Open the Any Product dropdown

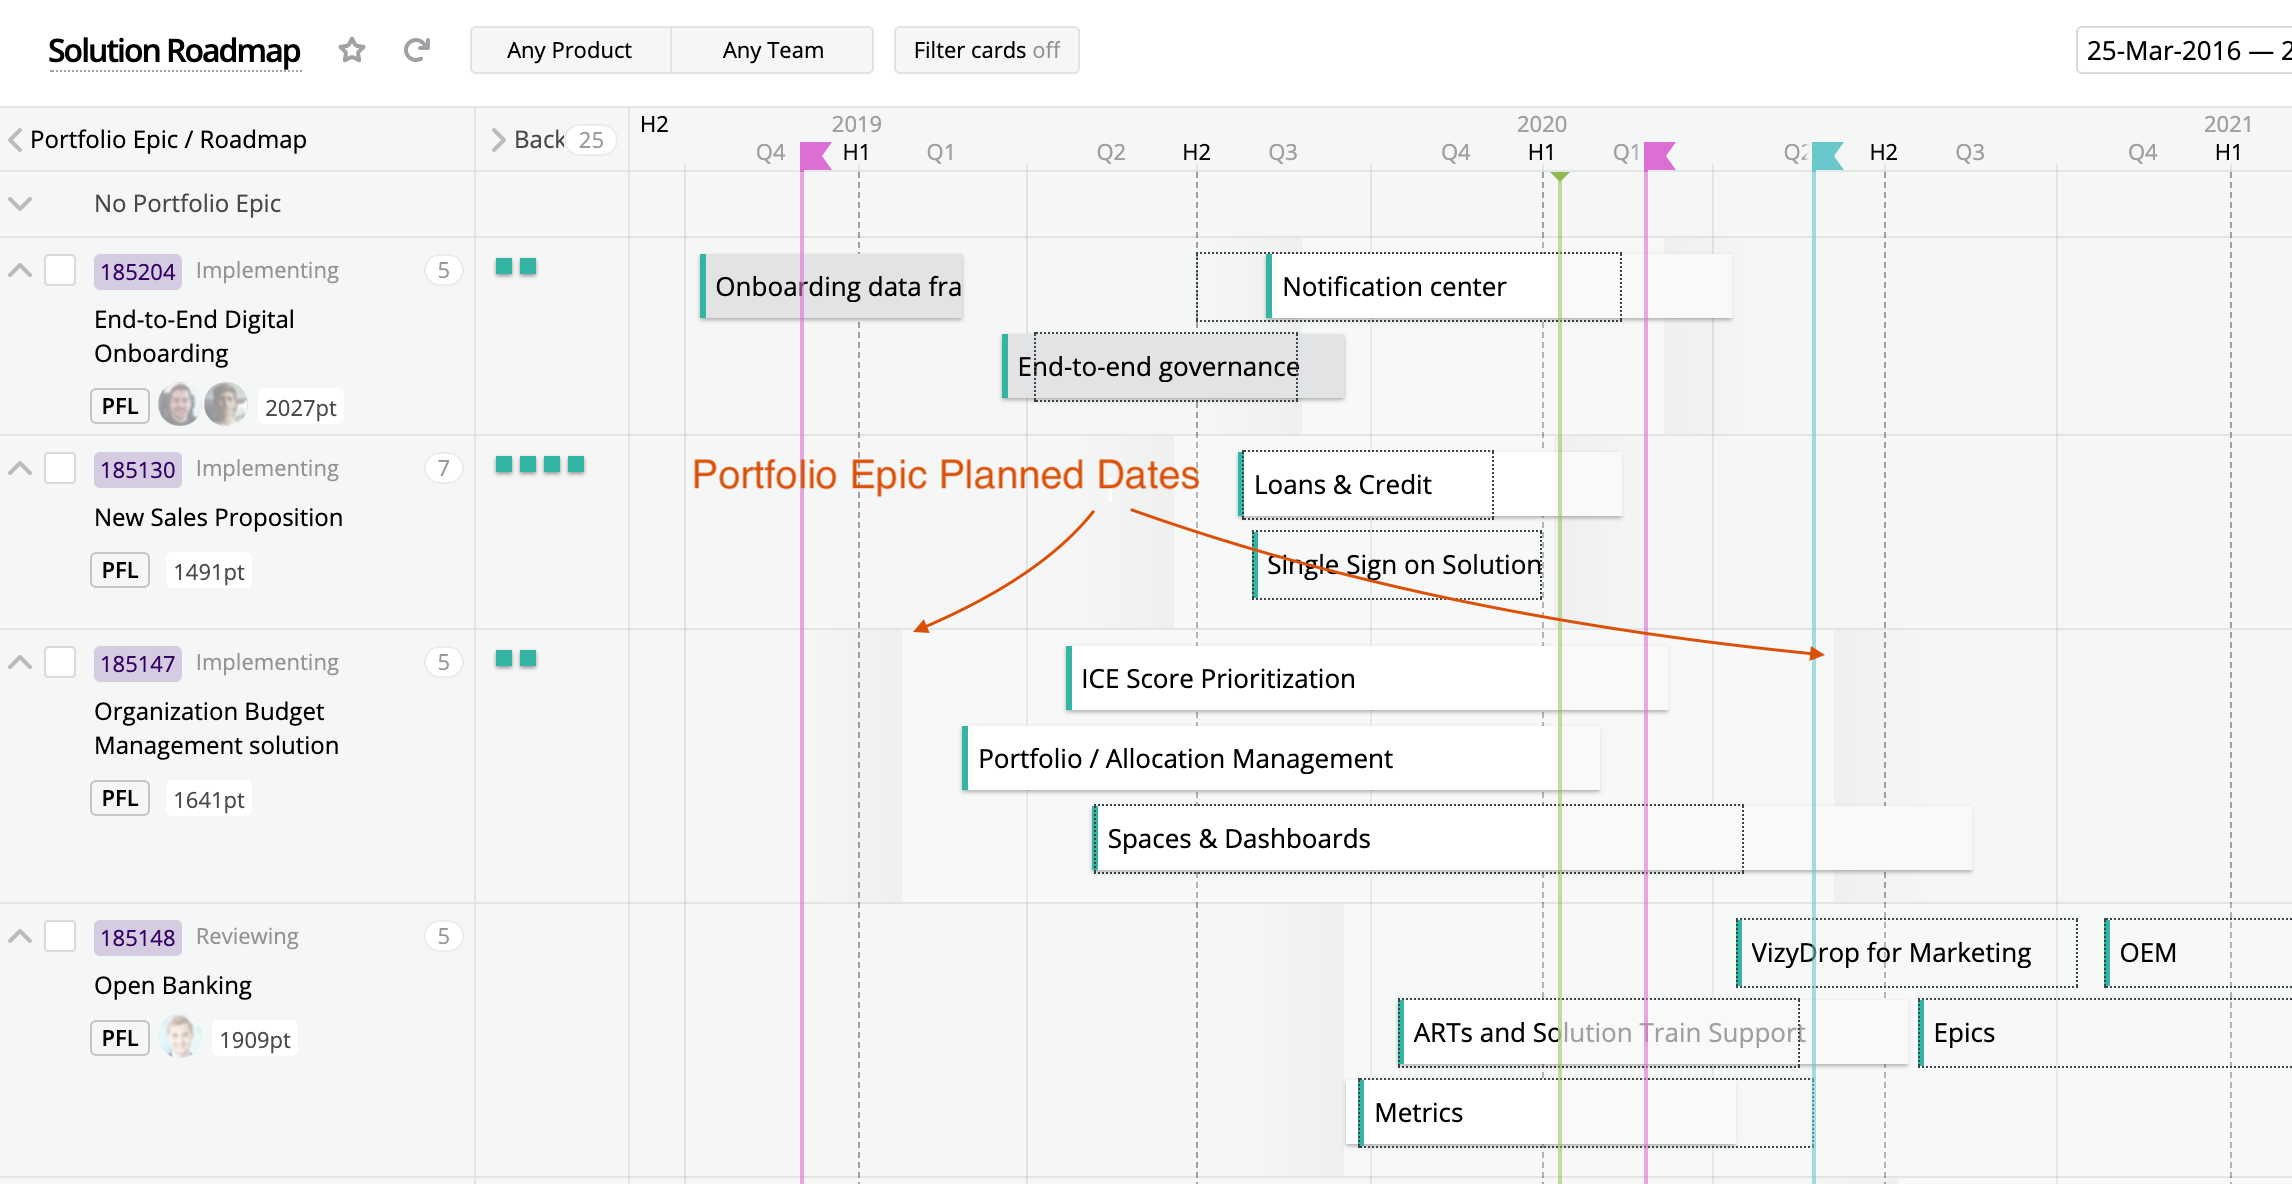click(x=568, y=49)
